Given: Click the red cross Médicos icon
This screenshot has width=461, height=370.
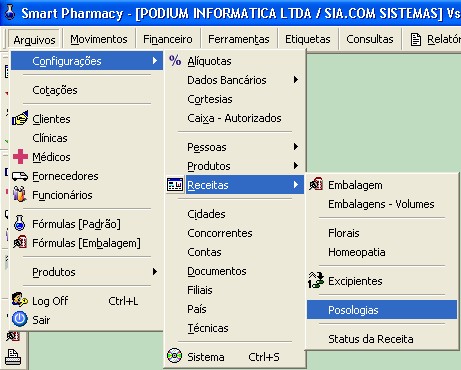Looking at the screenshot, I should coord(20,157).
